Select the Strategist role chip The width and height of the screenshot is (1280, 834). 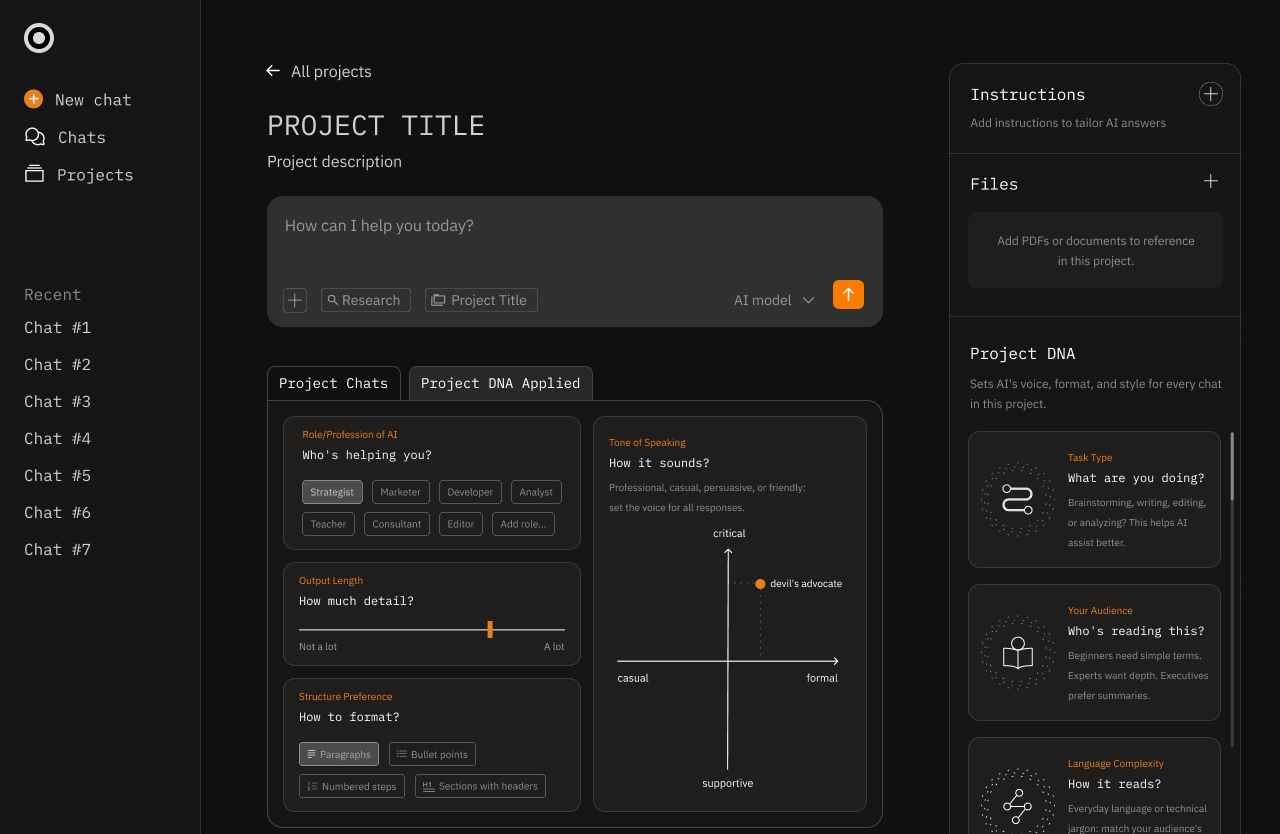(332, 492)
